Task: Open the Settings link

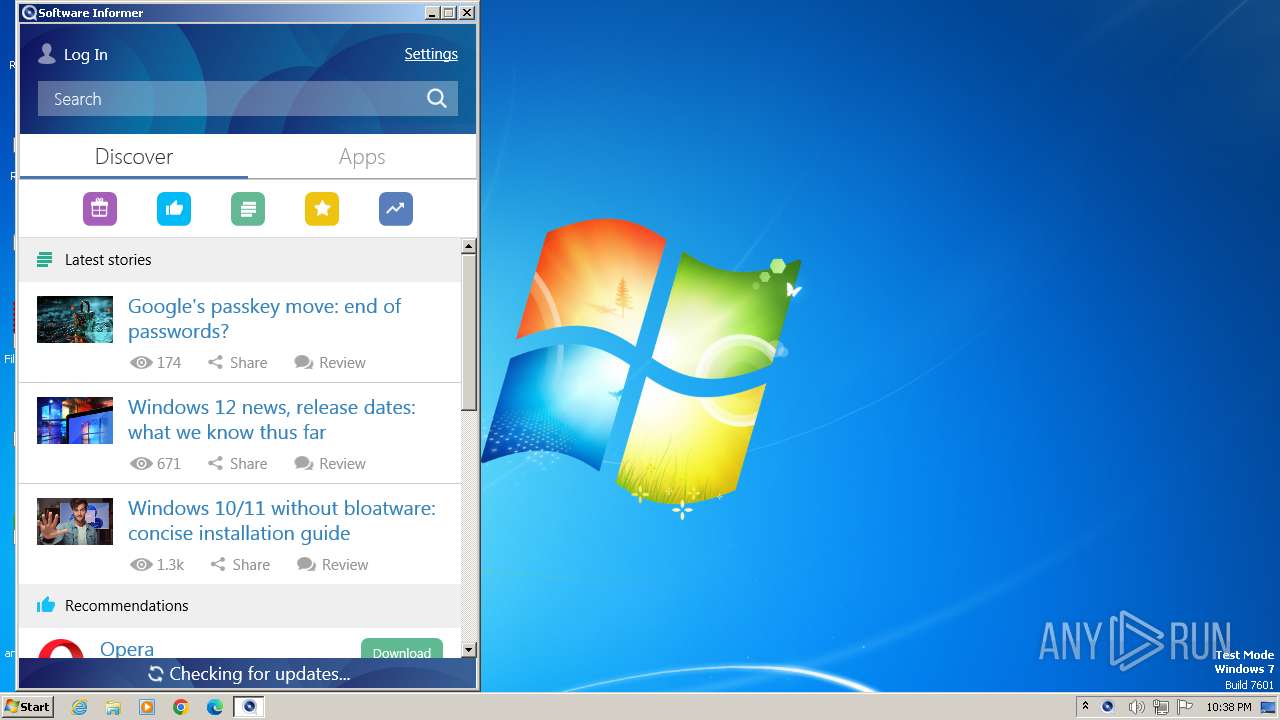Action: 431,54
